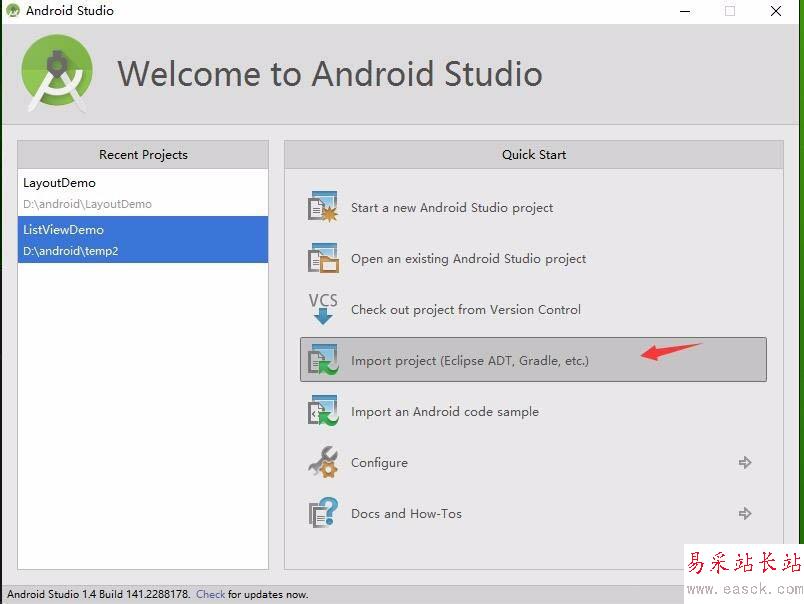Click the Configure wrench and gear icon
The height and width of the screenshot is (604, 804).
pos(323,461)
